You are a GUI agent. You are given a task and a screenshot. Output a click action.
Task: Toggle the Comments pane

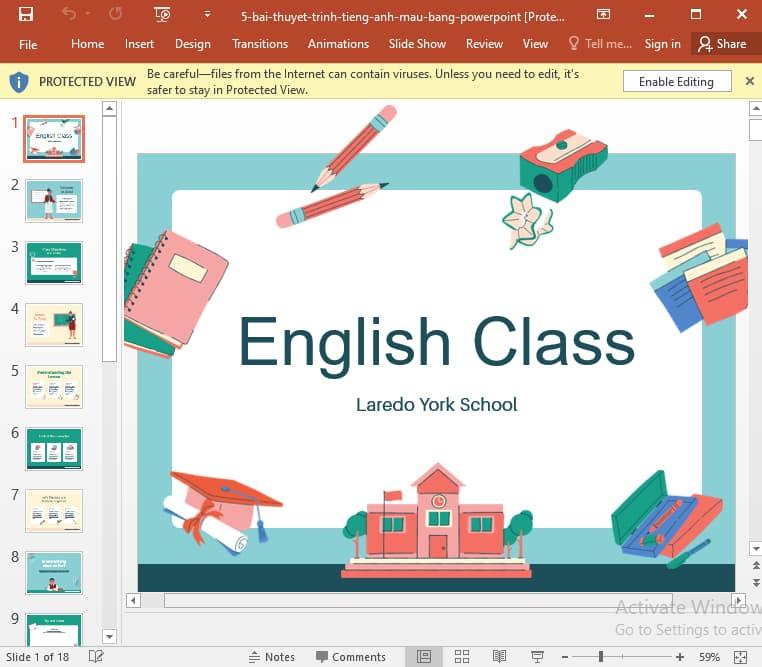(351, 657)
